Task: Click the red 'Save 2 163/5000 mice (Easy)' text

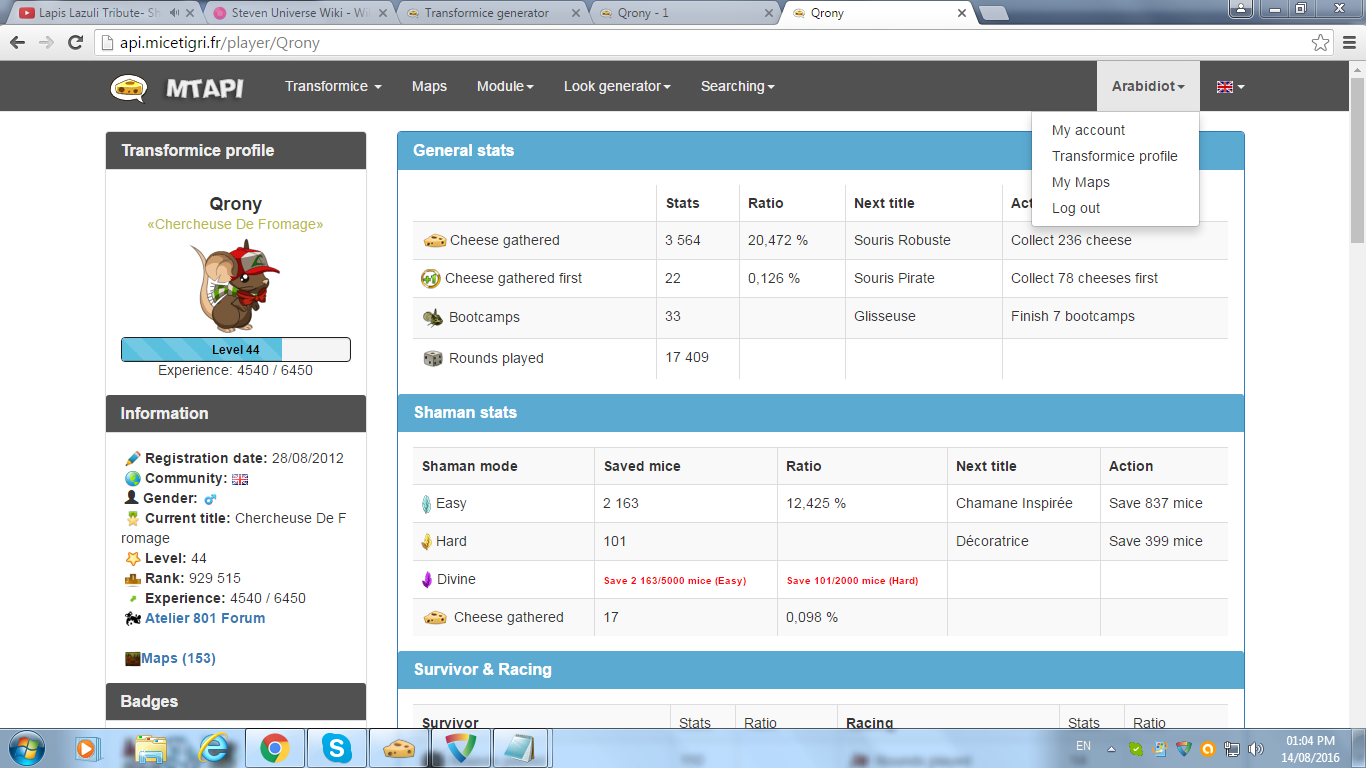Action: pyautogui.click(x=675, y=580)
